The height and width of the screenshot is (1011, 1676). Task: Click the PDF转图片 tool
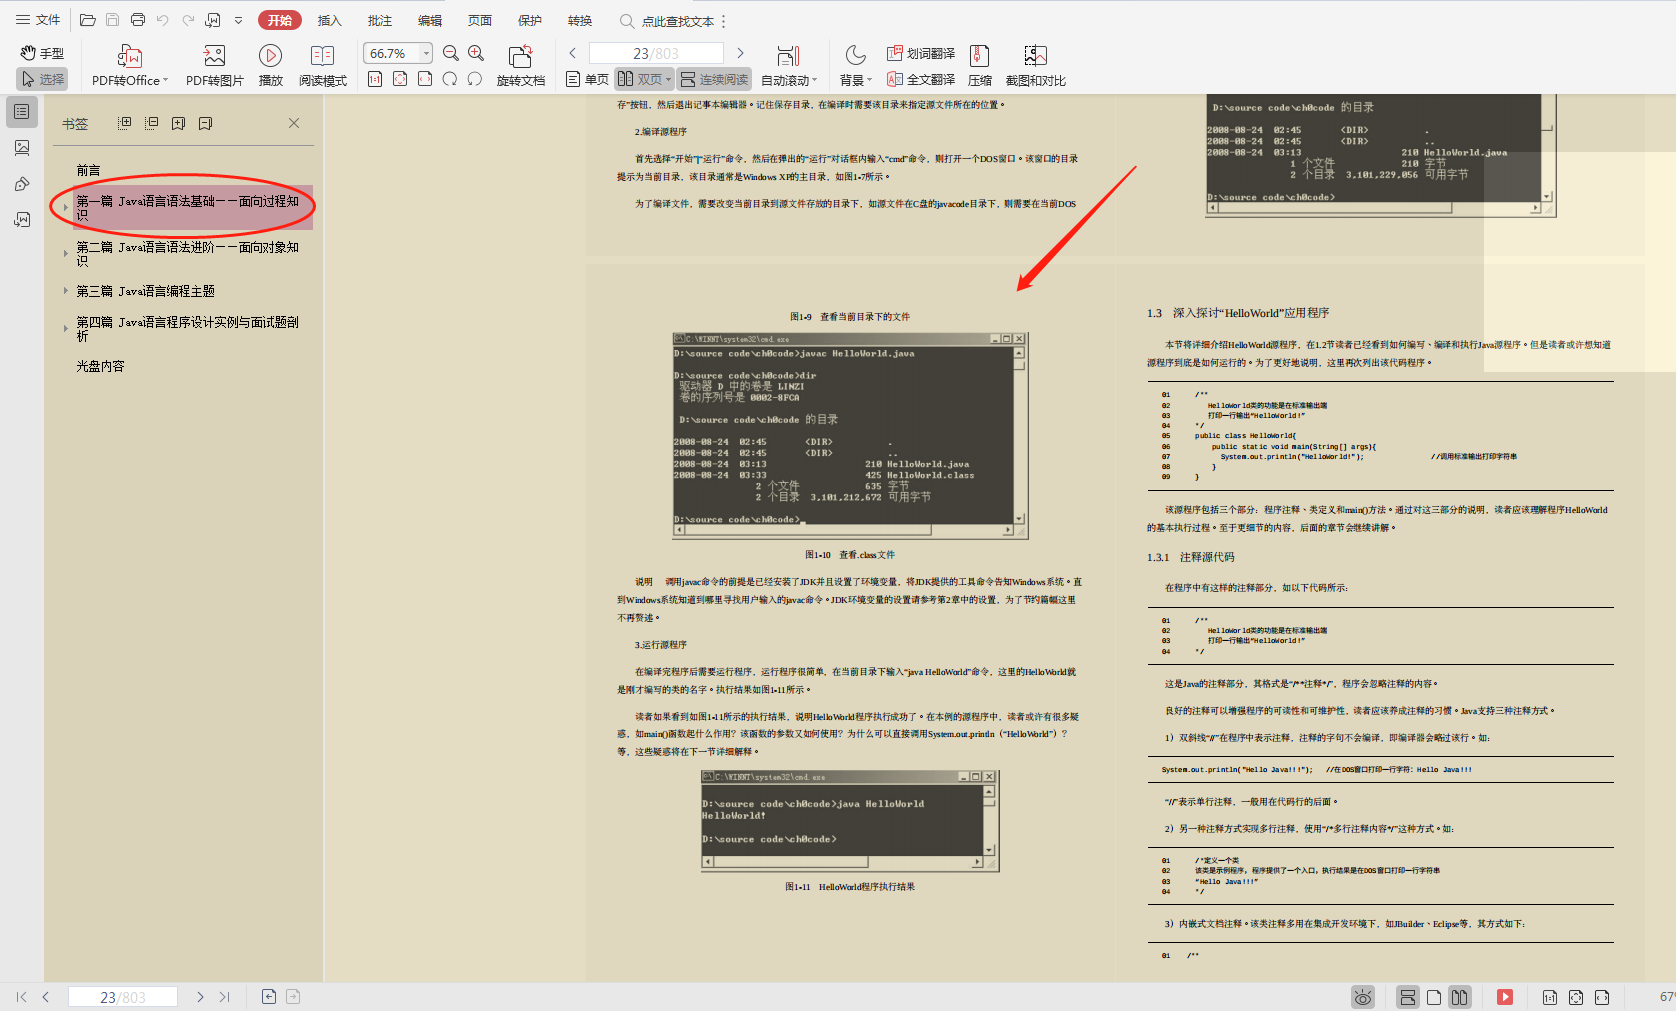pyautogui.click(x=214, y=66)
